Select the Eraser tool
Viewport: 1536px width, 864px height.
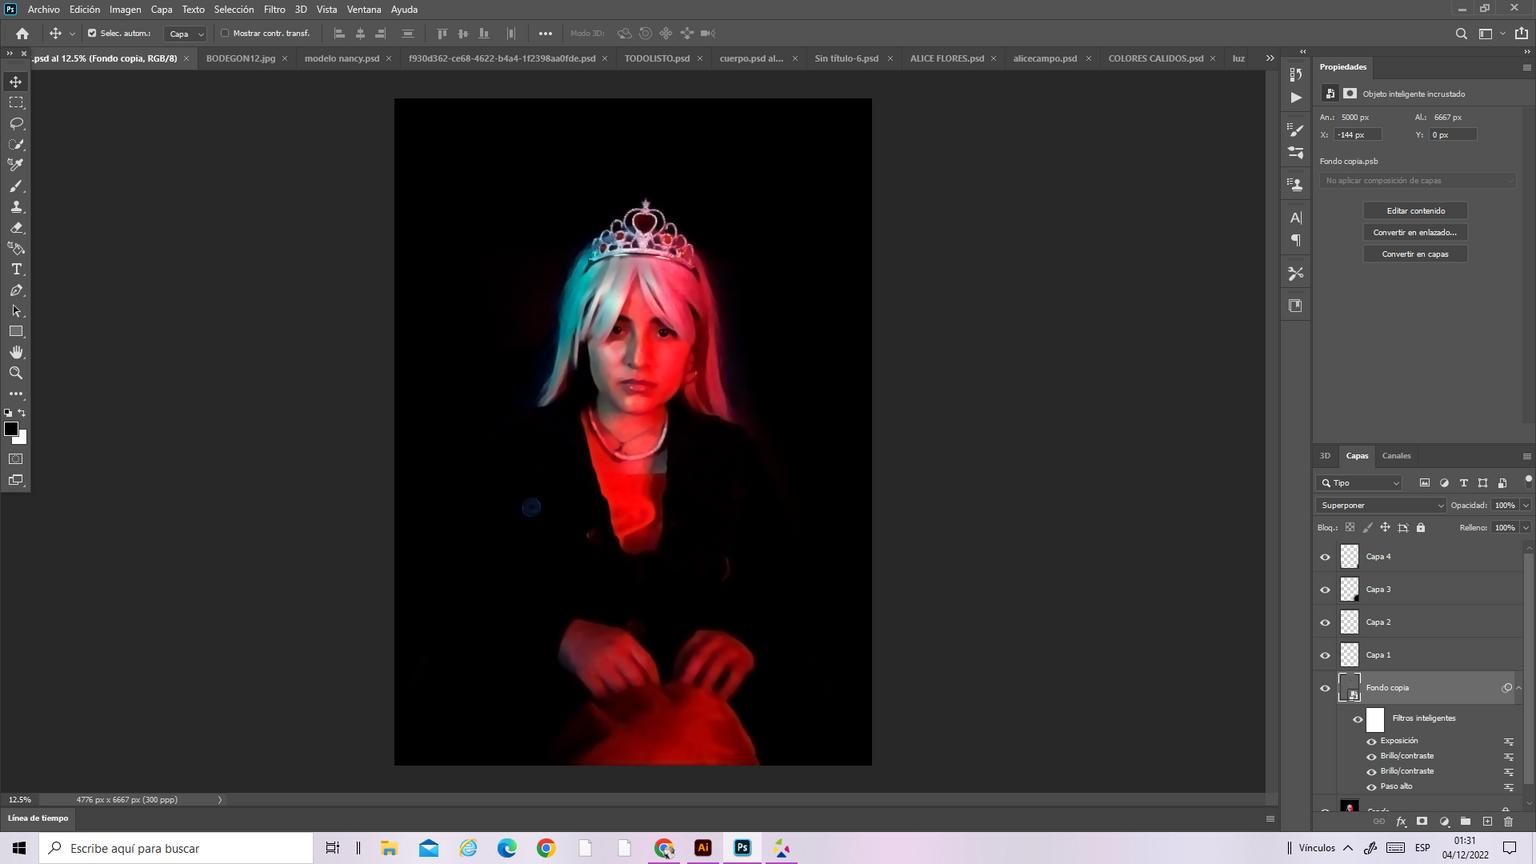(x=16, y=228)
